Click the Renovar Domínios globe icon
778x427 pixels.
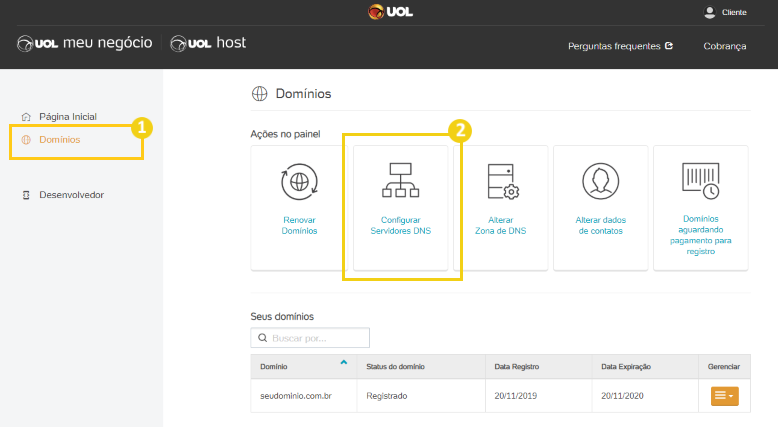[299, 182]
